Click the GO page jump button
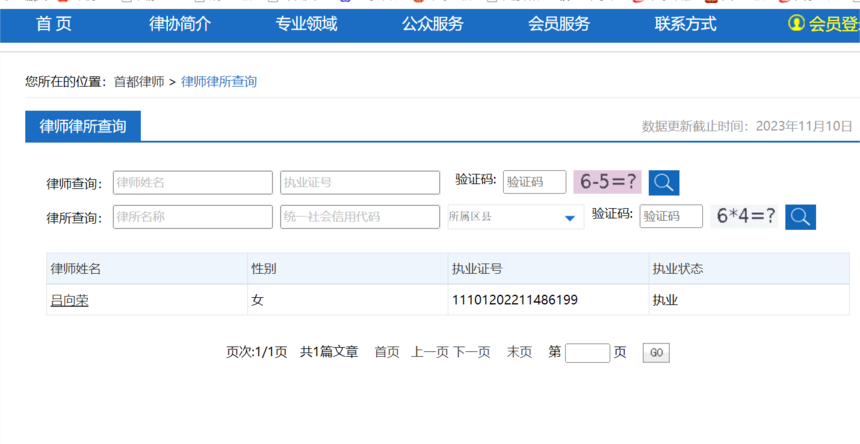This screenshot has width=860, height=444. pos(656,353)
